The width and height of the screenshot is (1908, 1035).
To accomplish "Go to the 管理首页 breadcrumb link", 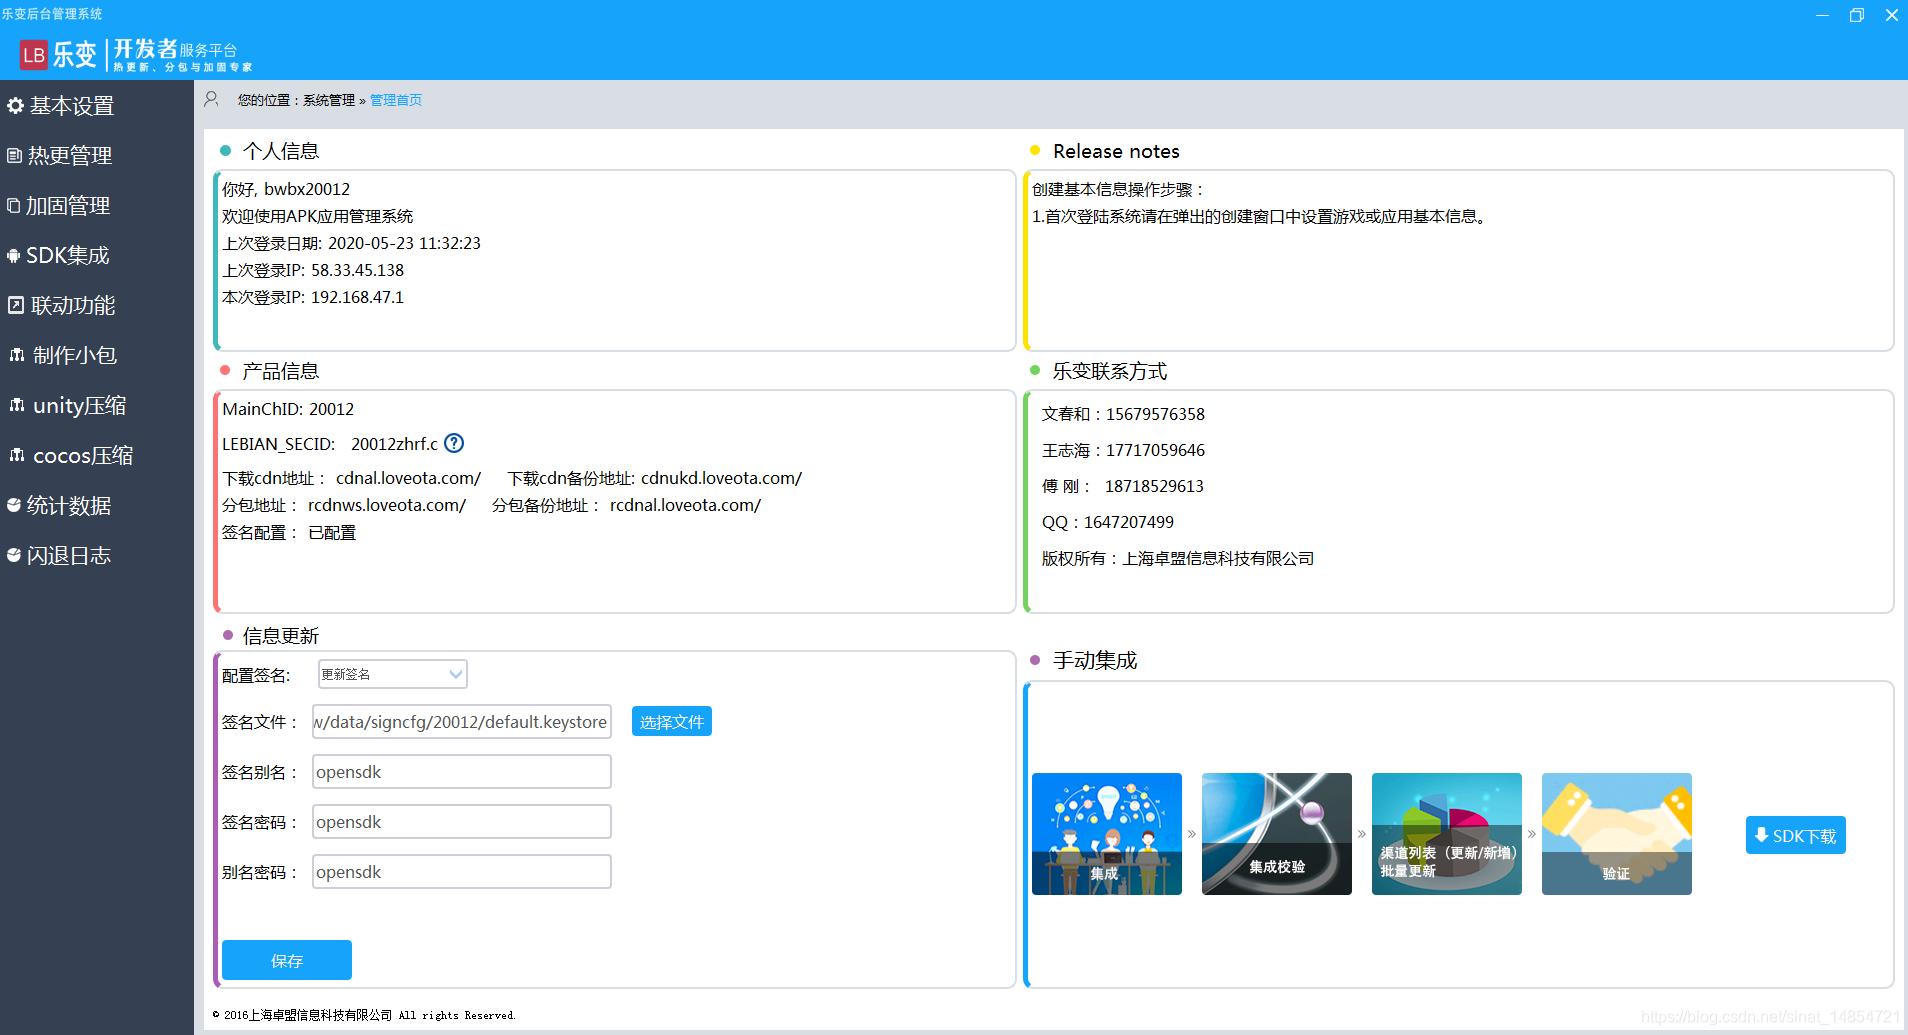I will (x=396, y=100).
